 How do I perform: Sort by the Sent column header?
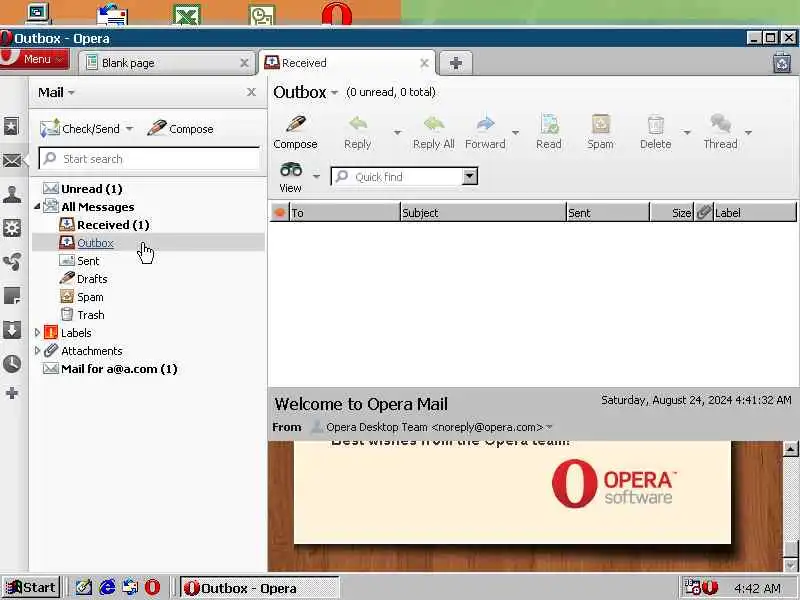[608, 213]
